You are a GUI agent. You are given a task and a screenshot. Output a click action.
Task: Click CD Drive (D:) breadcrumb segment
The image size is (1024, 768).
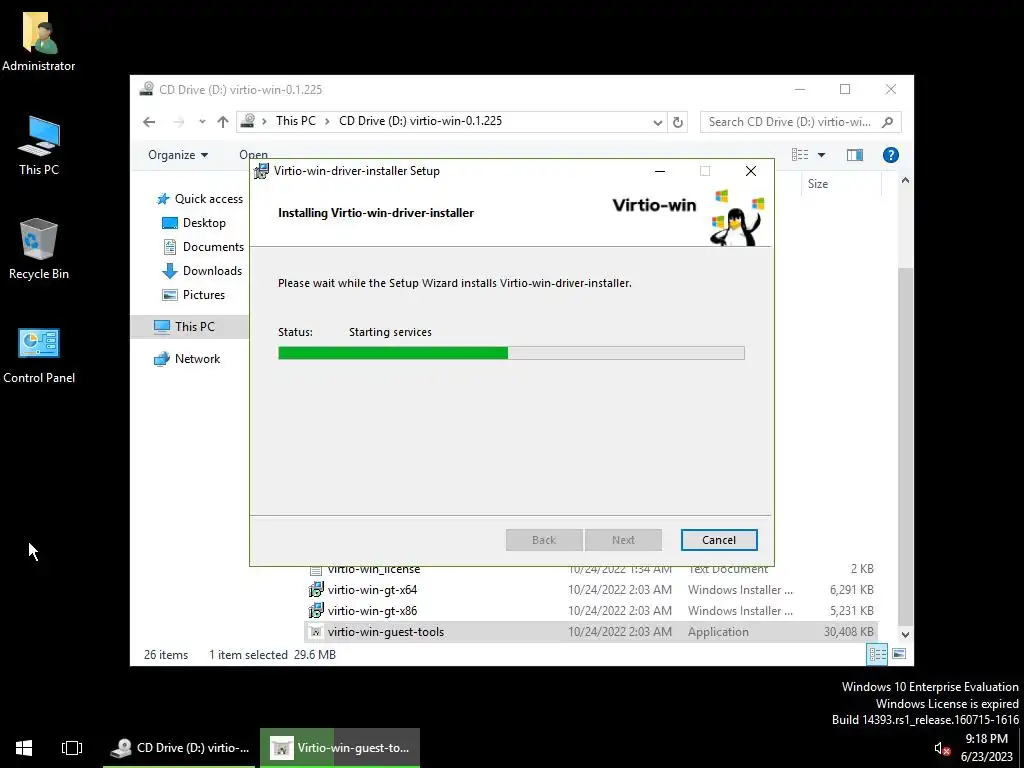point(421,121)
